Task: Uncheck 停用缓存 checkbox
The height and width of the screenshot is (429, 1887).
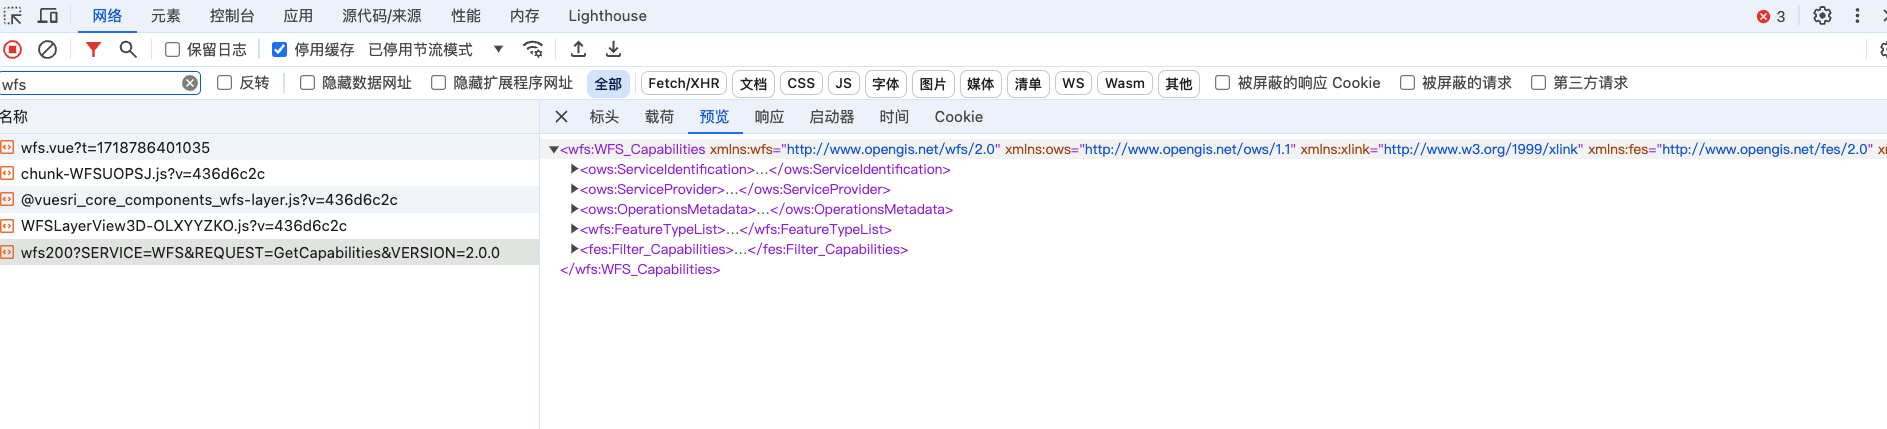Action: [x=279, y=49]
